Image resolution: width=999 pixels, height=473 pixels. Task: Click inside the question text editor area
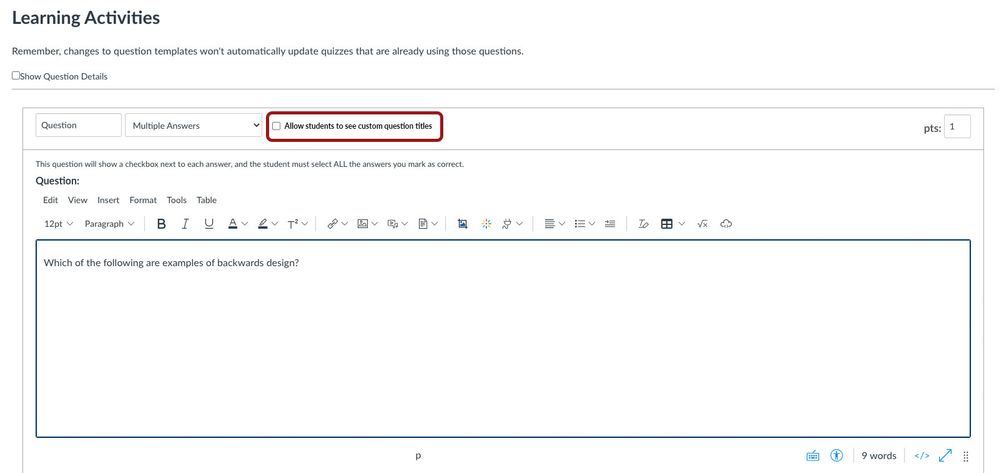click(x=503, y=338)
